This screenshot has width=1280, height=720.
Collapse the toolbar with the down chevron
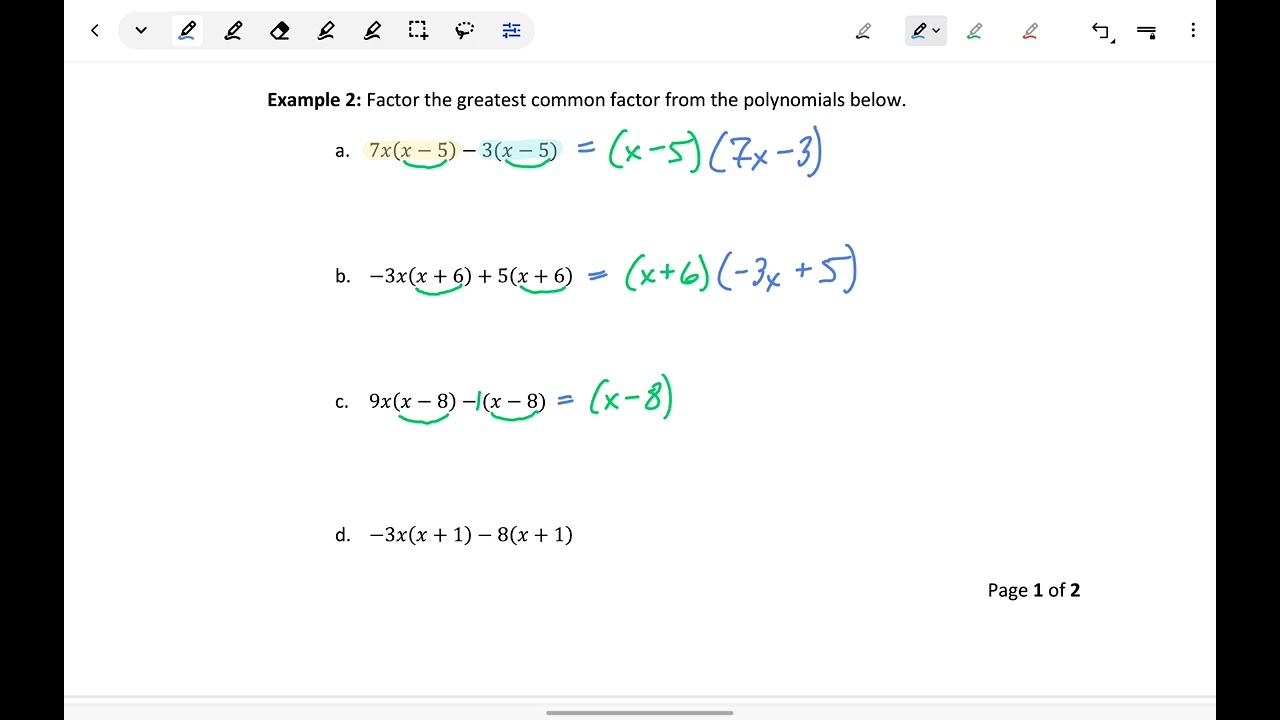(x=141, y=31)
